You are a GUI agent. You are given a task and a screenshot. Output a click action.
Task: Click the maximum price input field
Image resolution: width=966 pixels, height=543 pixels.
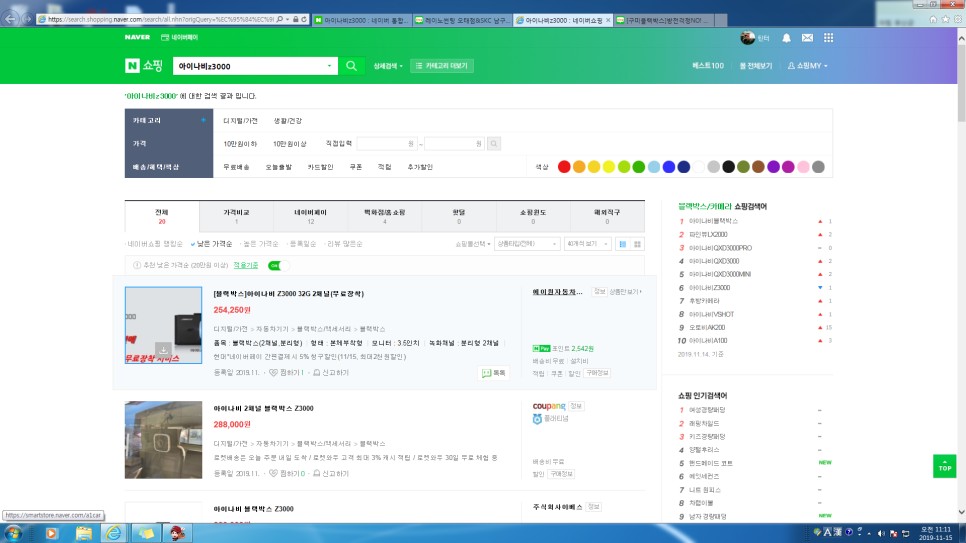click(x=455, y=144)
